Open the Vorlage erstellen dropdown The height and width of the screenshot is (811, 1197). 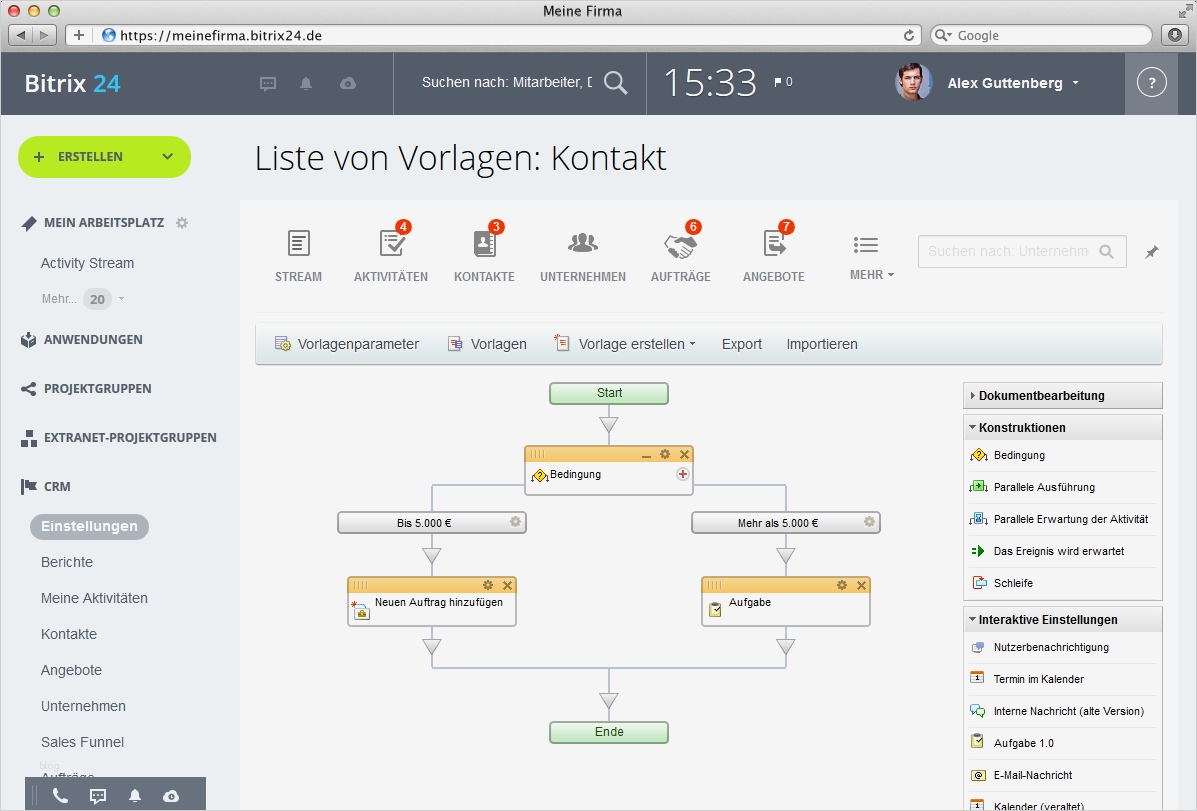click(630, 343)
